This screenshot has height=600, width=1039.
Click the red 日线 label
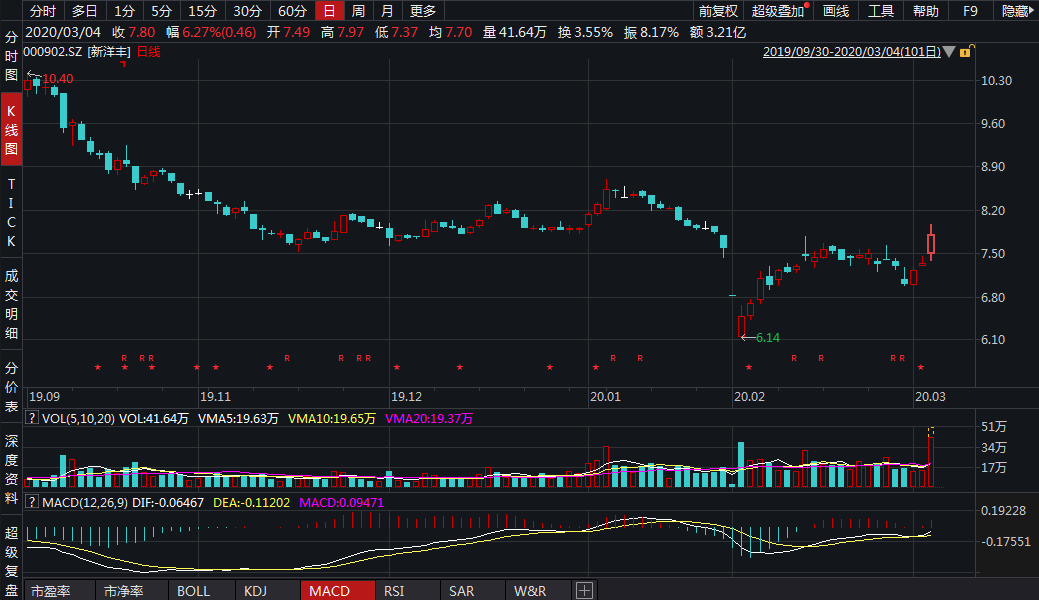[x=148, y=52]
